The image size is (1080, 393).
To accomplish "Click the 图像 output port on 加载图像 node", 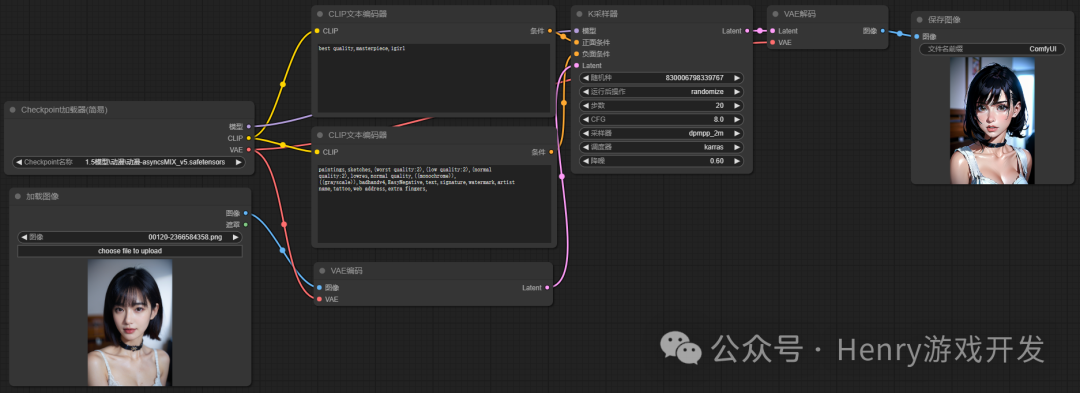I will click(246, 213).
